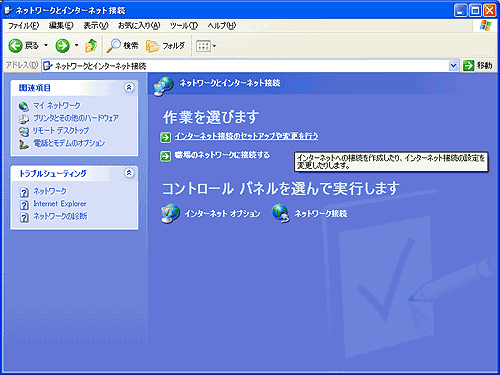Image resolution: width=500 pixels, height=375 pixels.
Task: Open インターネット オプション control panel
Action: [x=222, y=214]
